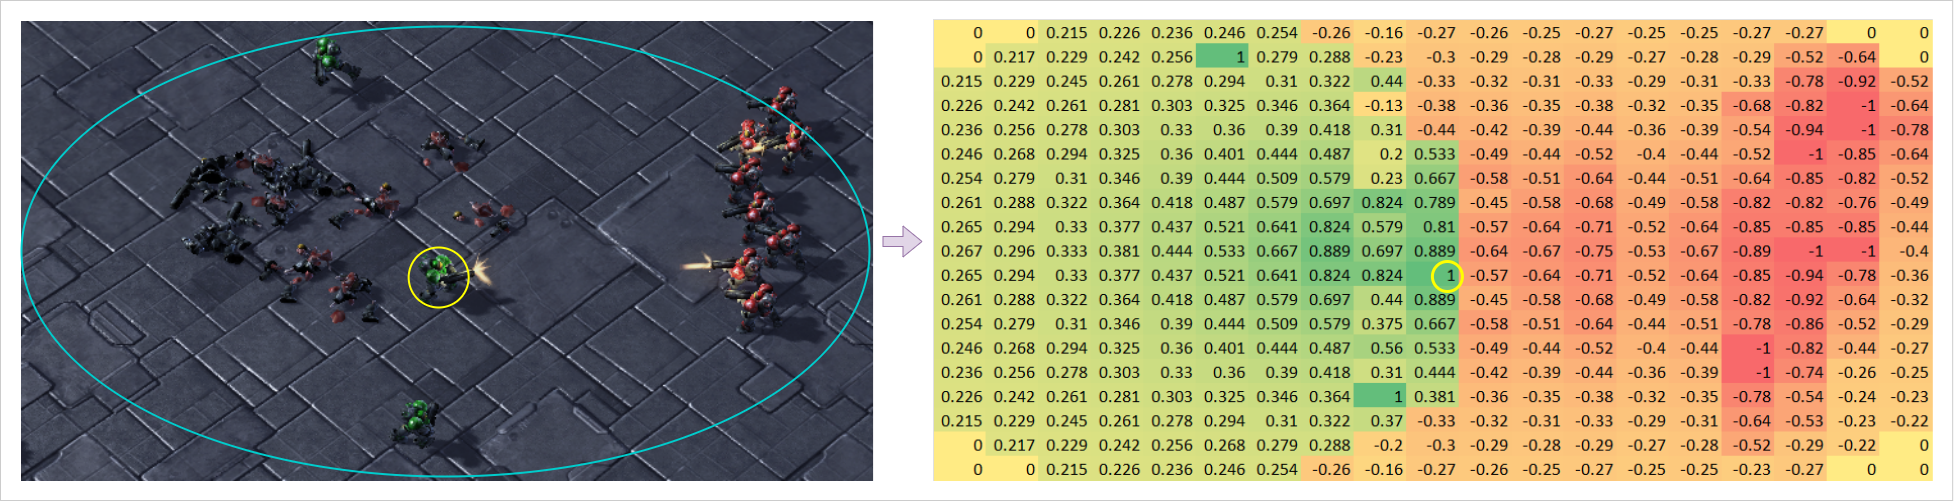Click the heatmap cell reading 0.296
This screenshot has width=1954, height=502.
pos(1012,251)
